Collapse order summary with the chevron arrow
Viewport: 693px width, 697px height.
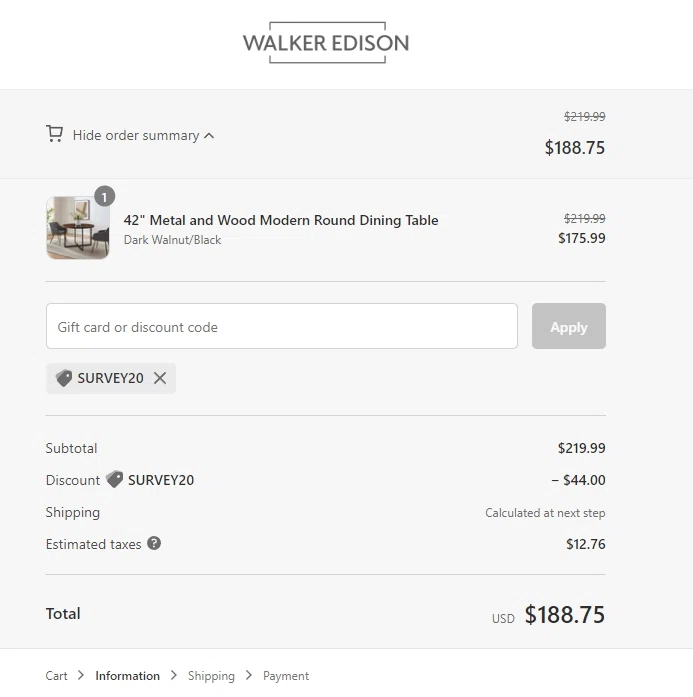tap(209, 136)
